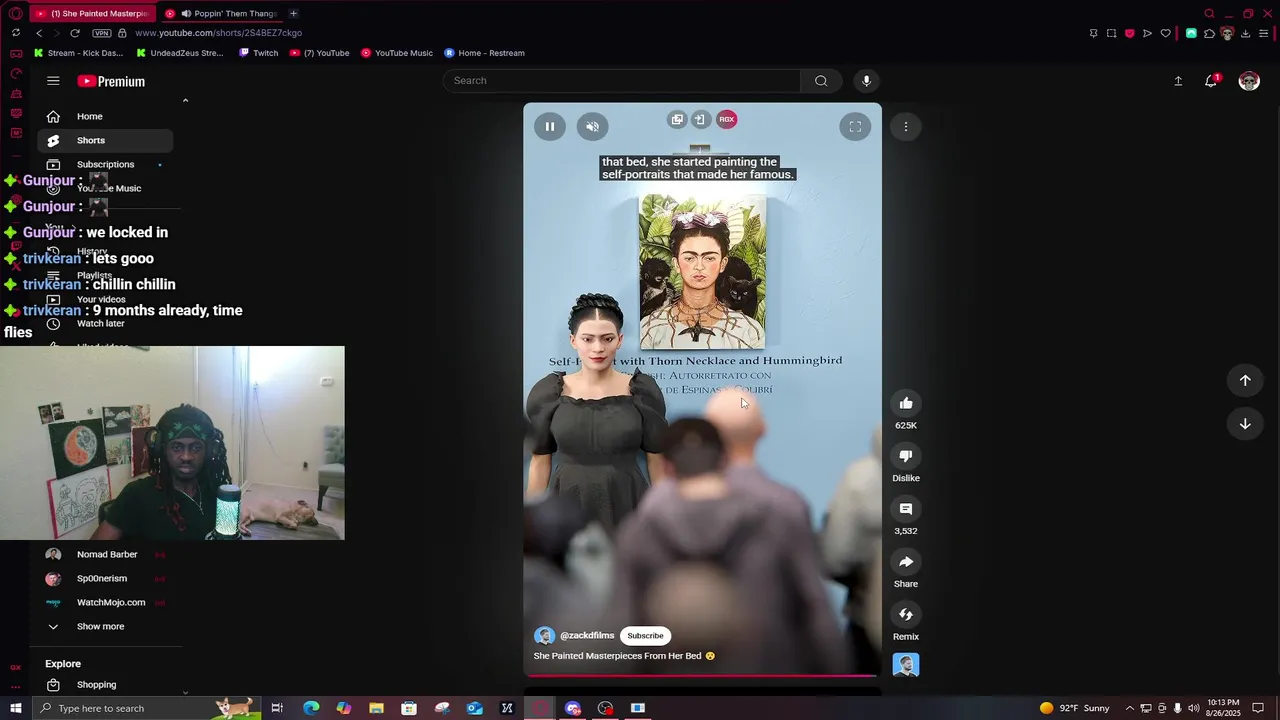This screenshot has width=1280, height=720.
Task: Reload the page
Action: [74, 33]
